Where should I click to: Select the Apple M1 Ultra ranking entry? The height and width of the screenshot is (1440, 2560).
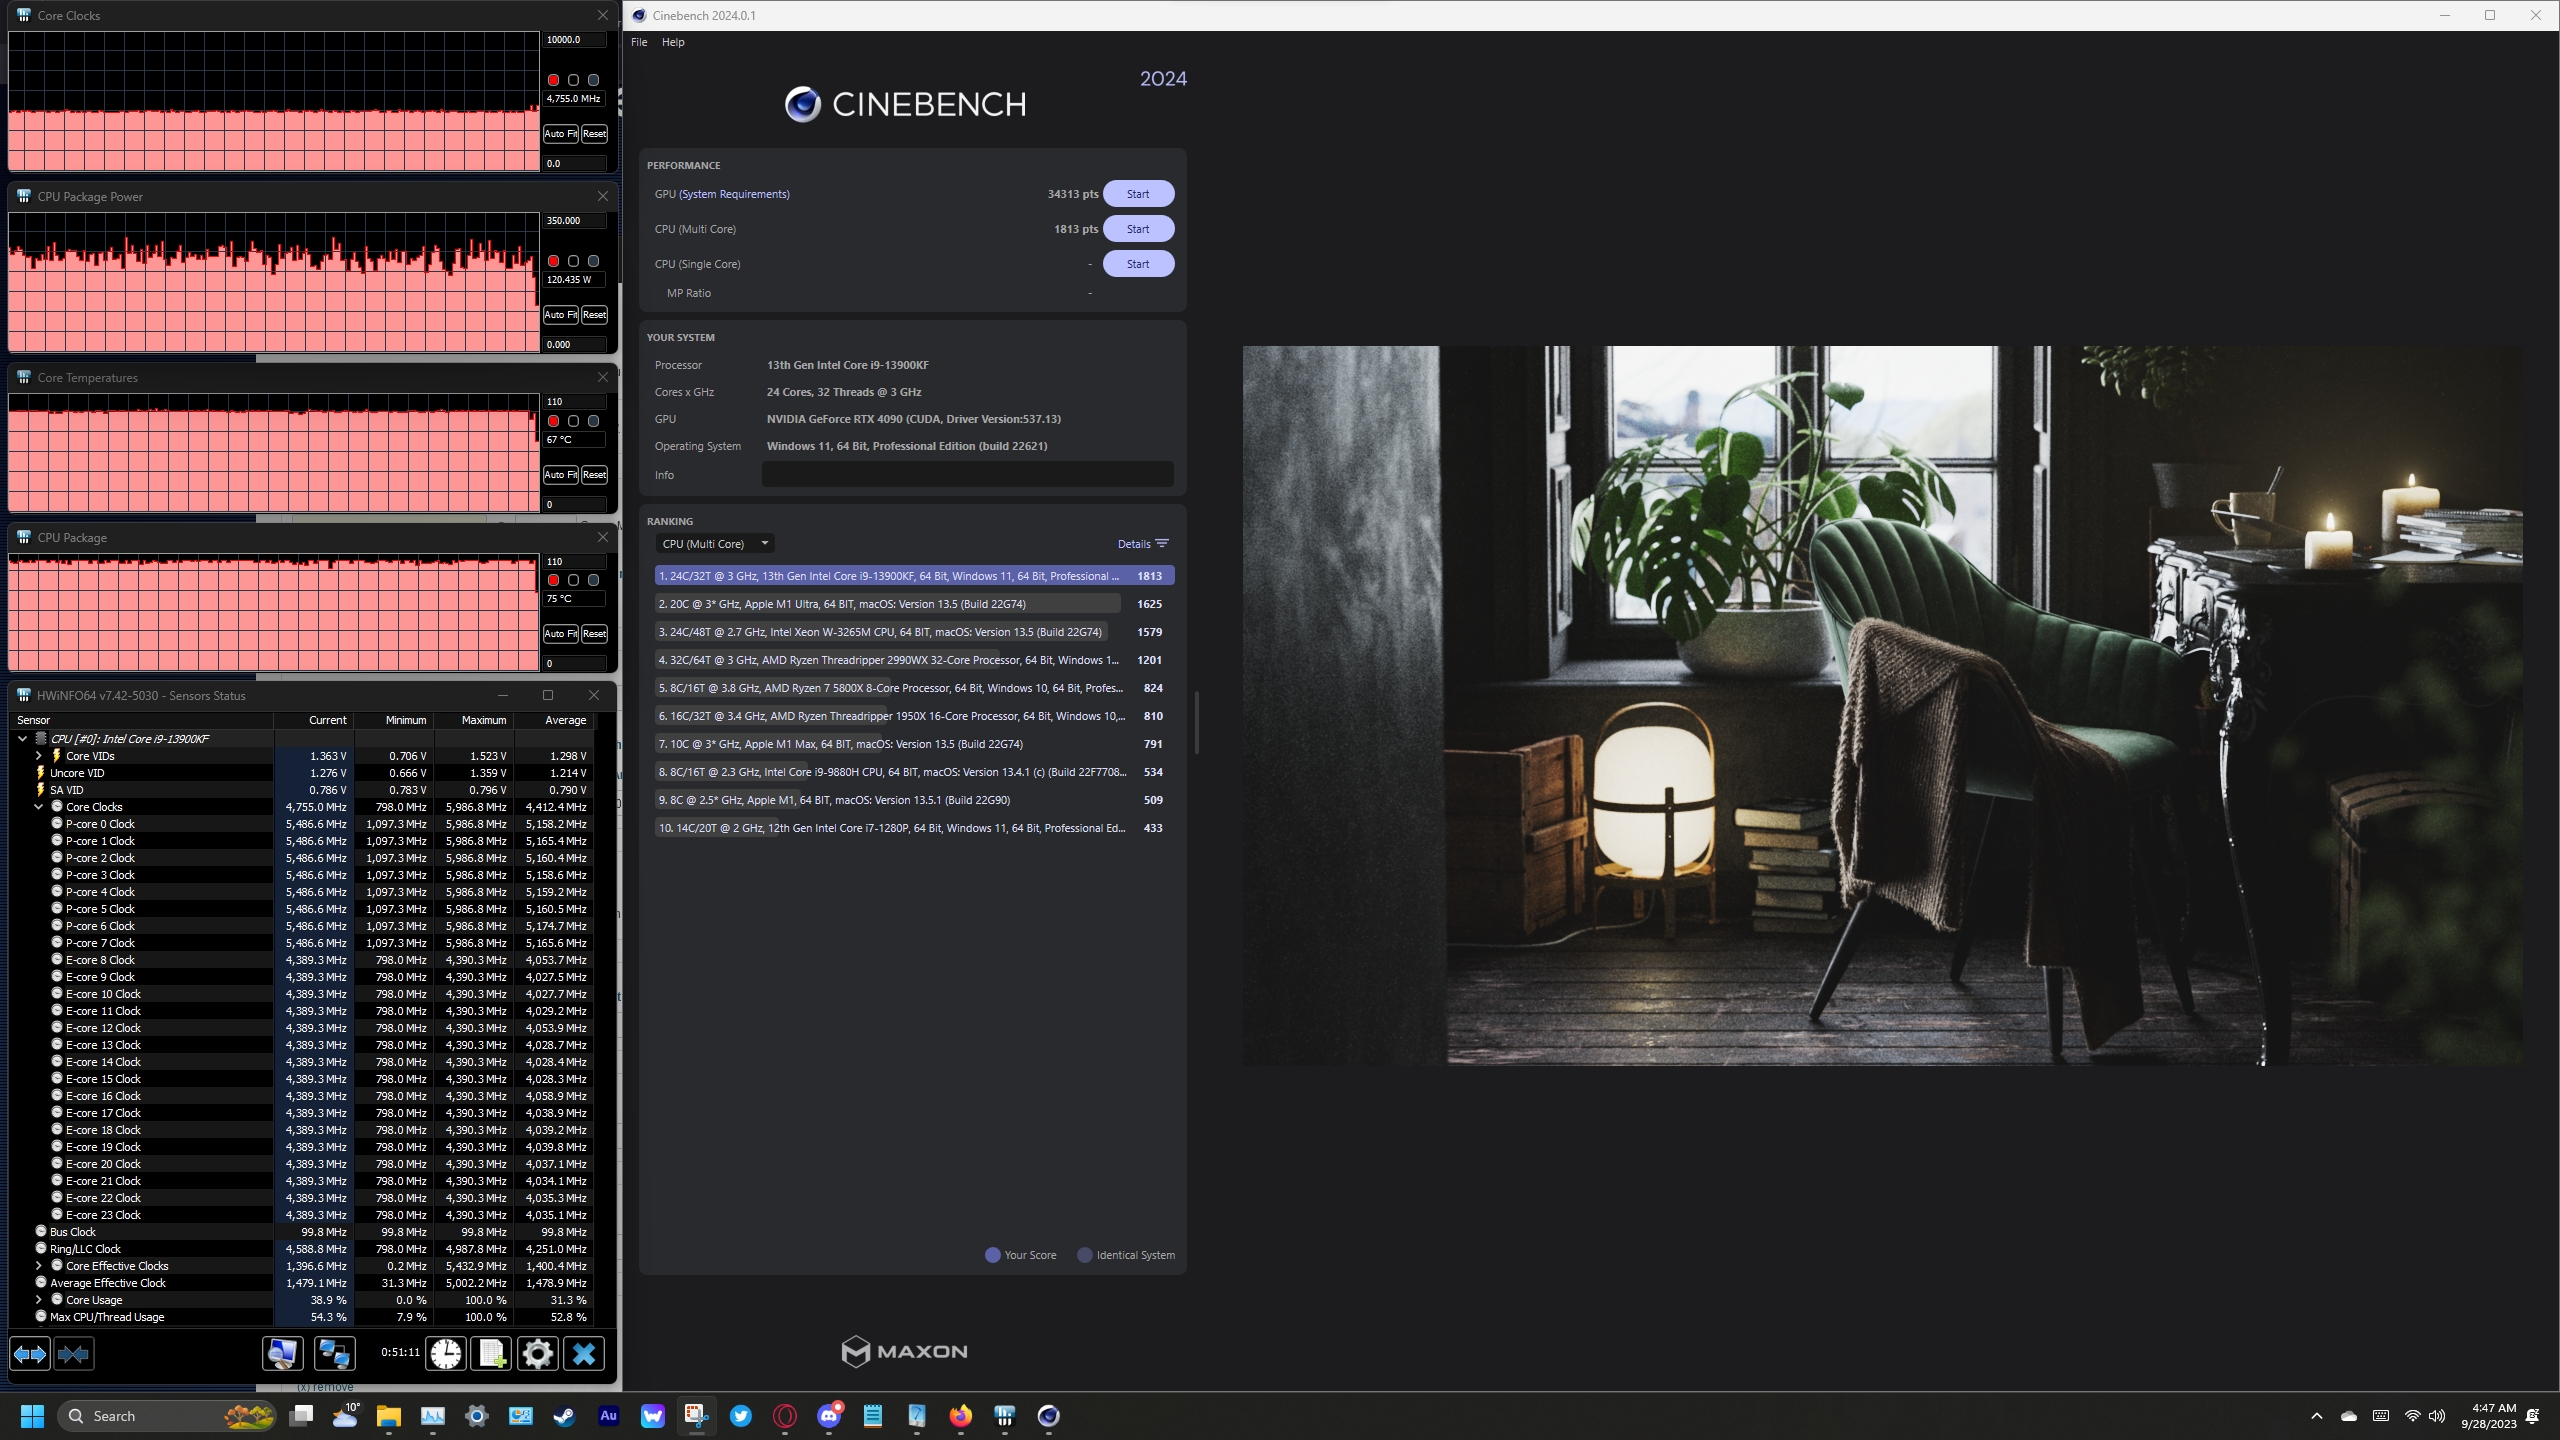point(914,604)
